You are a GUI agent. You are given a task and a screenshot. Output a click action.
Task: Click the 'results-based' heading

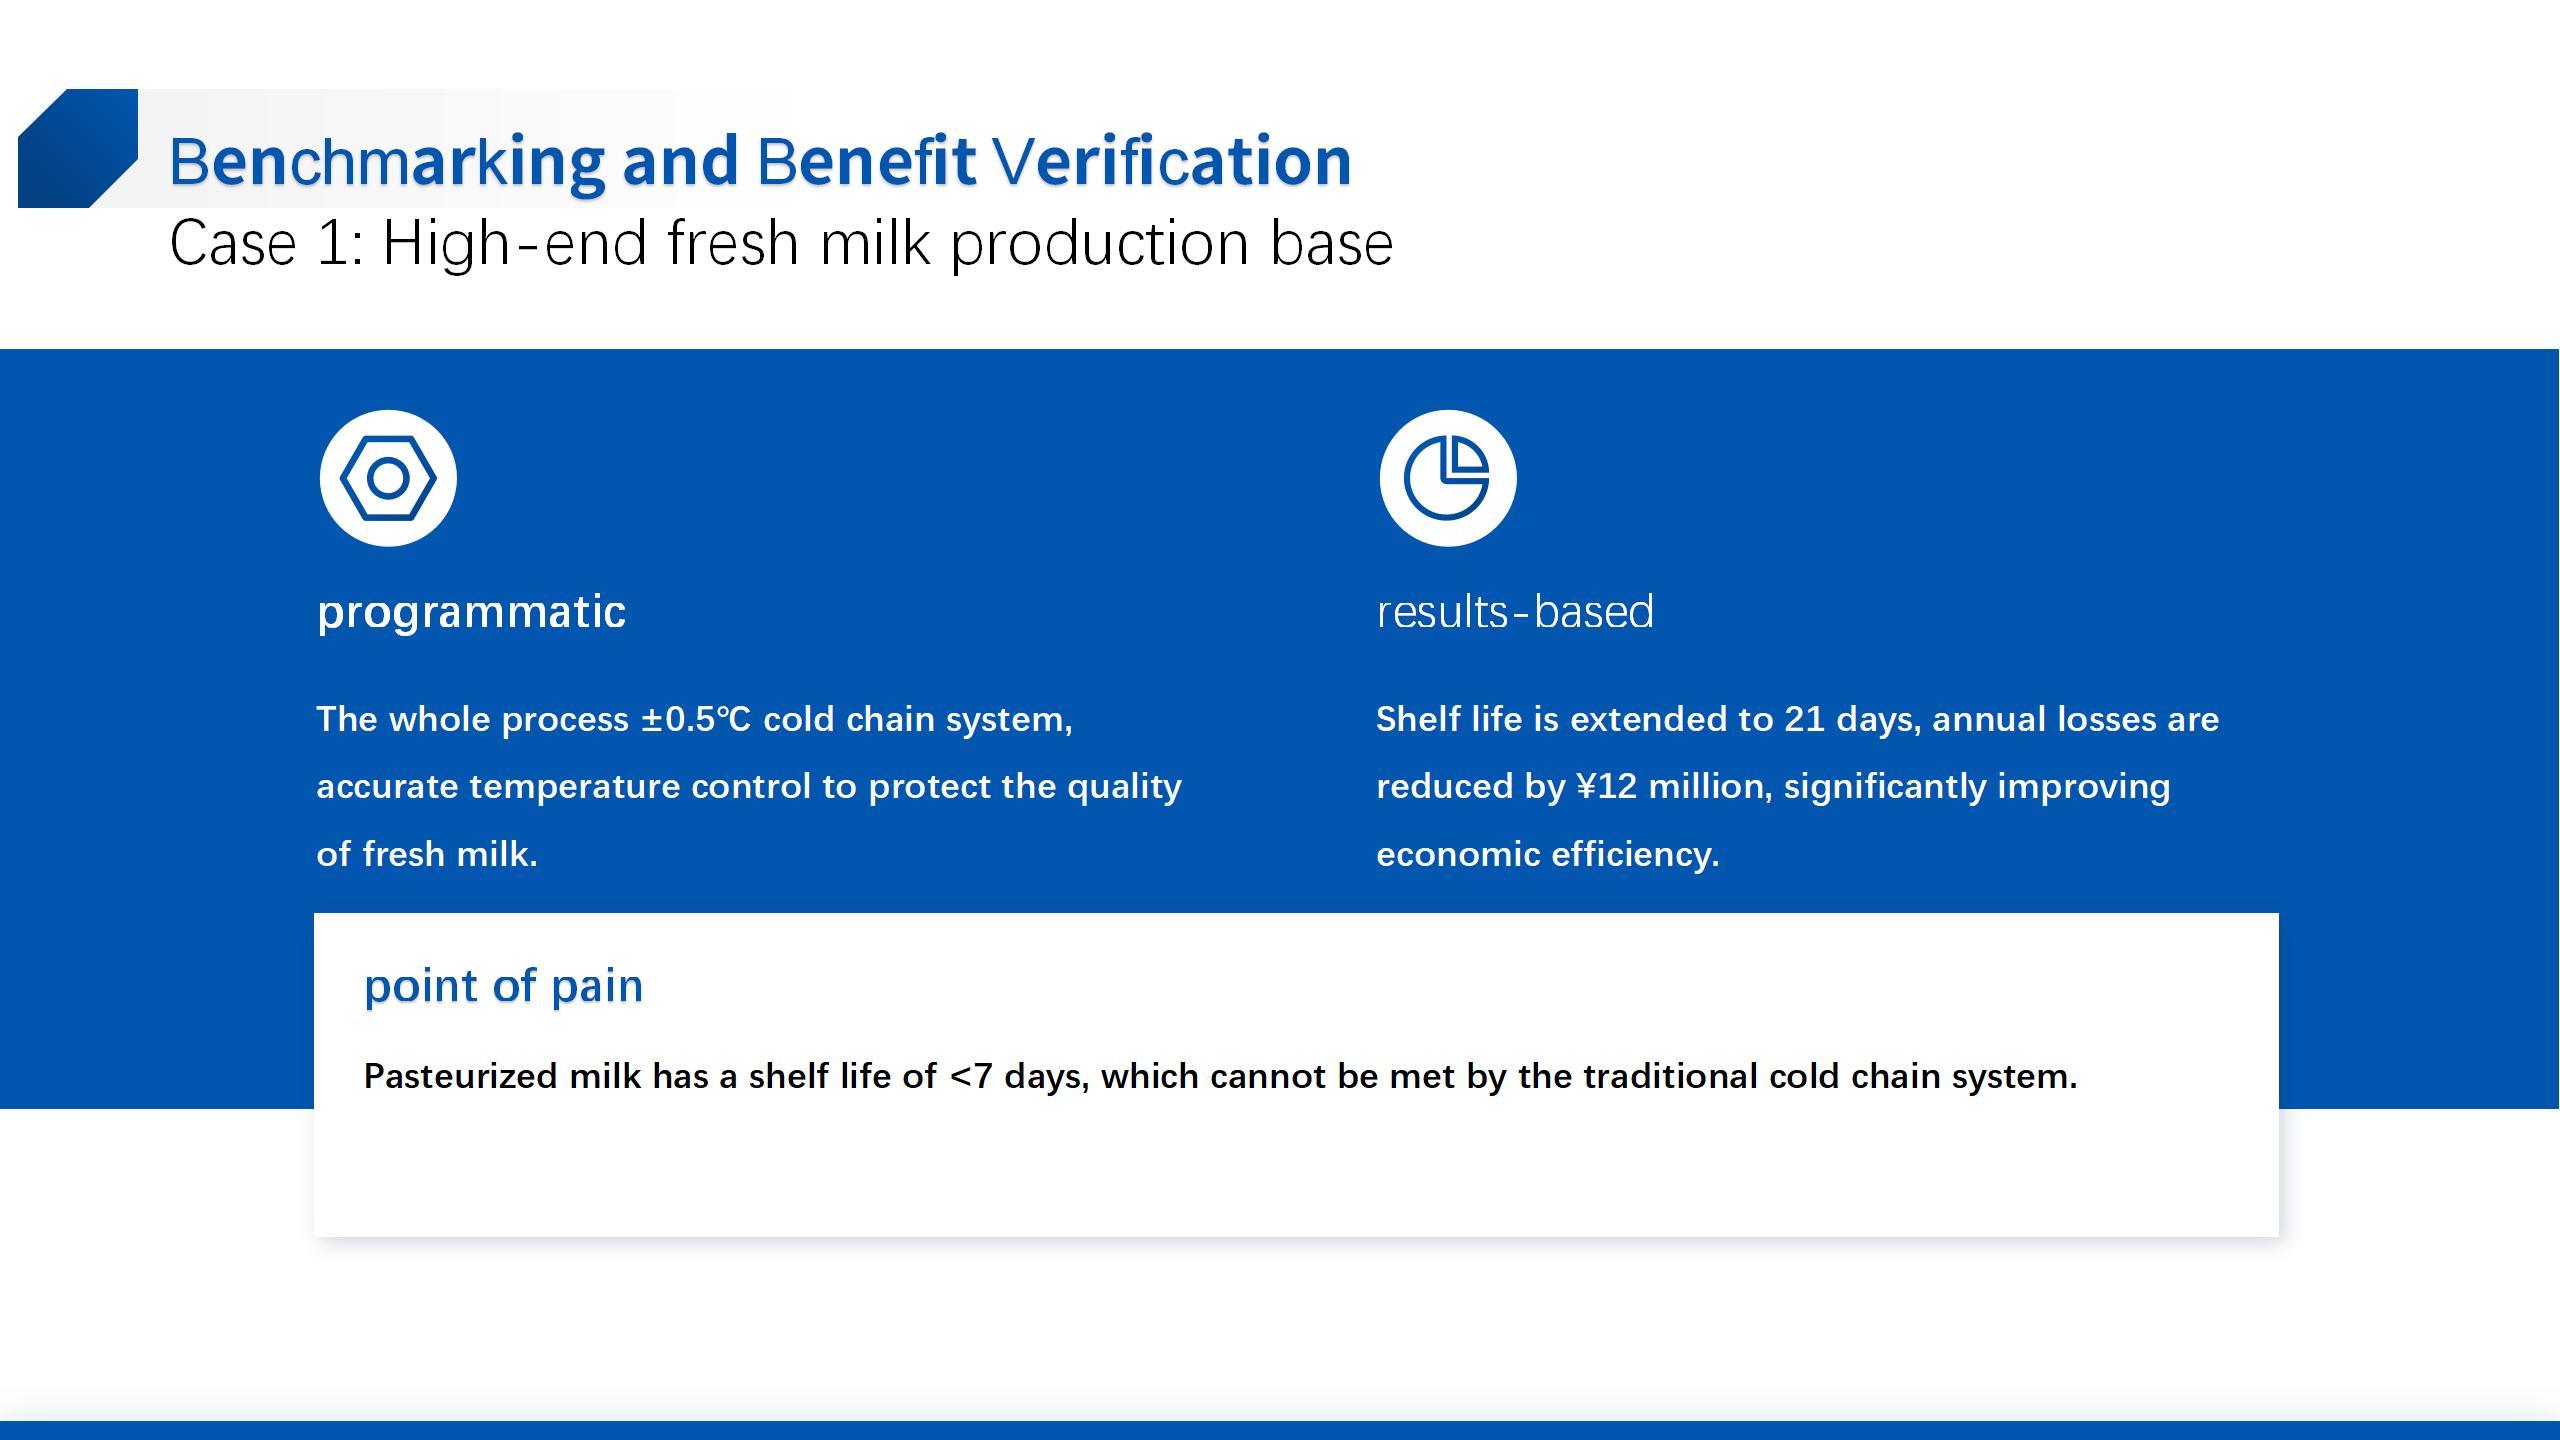click(x=1515, y=611)
